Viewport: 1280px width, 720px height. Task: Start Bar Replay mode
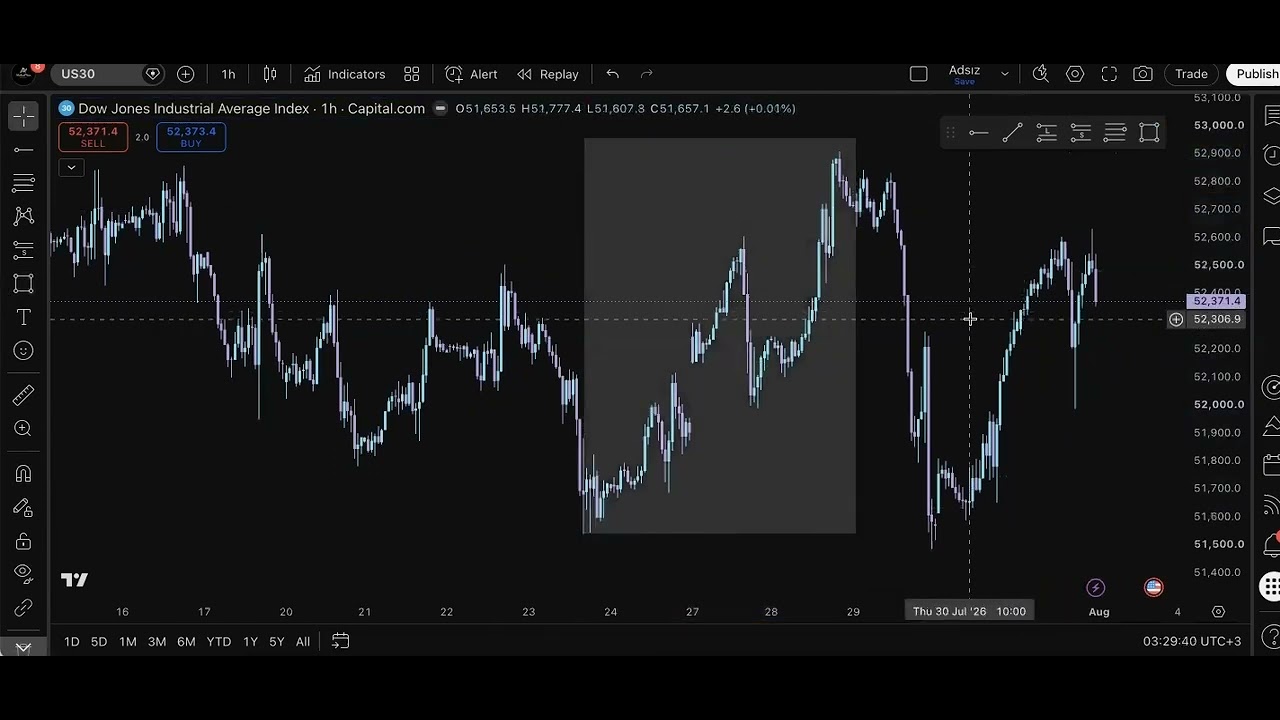tap(547, 74)
